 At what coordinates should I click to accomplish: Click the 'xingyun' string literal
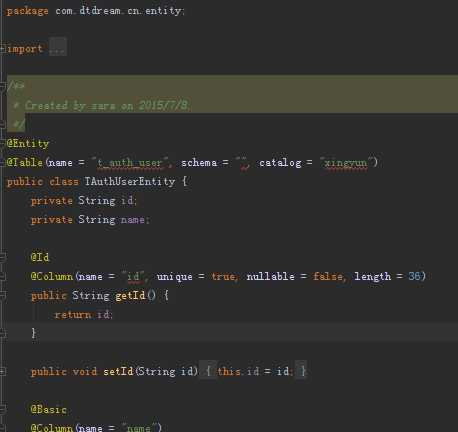coord(346,163)
